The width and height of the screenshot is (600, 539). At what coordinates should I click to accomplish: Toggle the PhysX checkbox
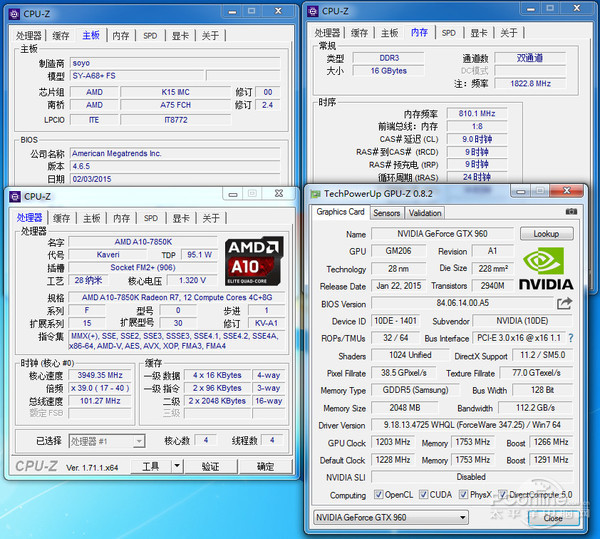coord(465,495)
